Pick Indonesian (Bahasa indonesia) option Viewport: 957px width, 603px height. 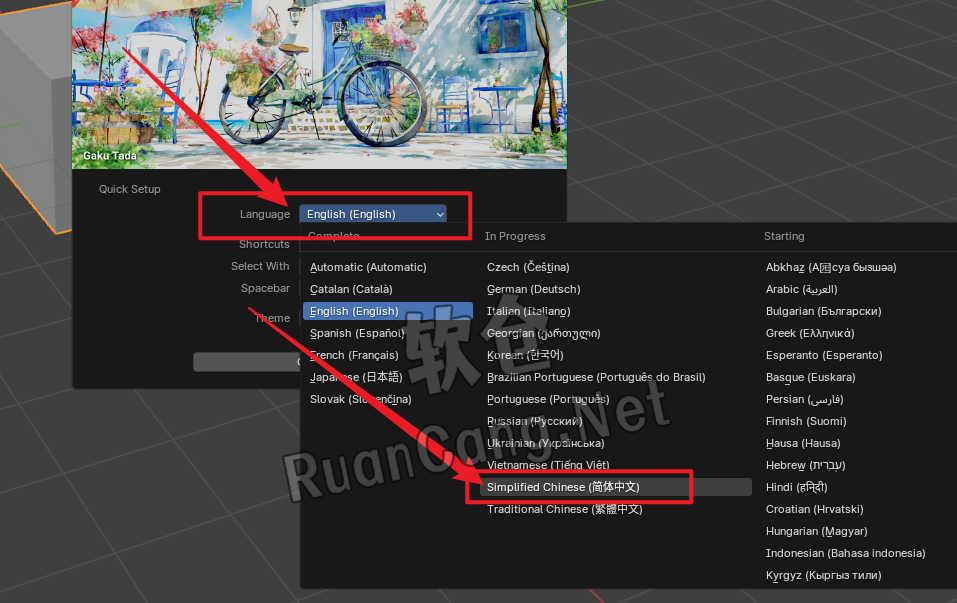coord(845,553)
